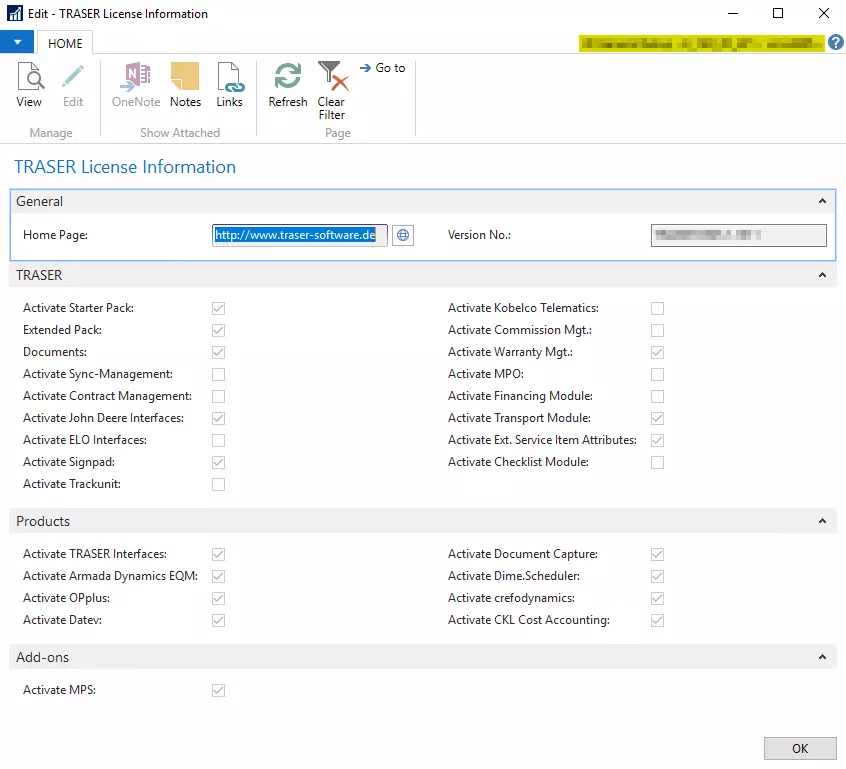Enable Activate MPO checkbox

pyautogui.click(x=657, y=375)
